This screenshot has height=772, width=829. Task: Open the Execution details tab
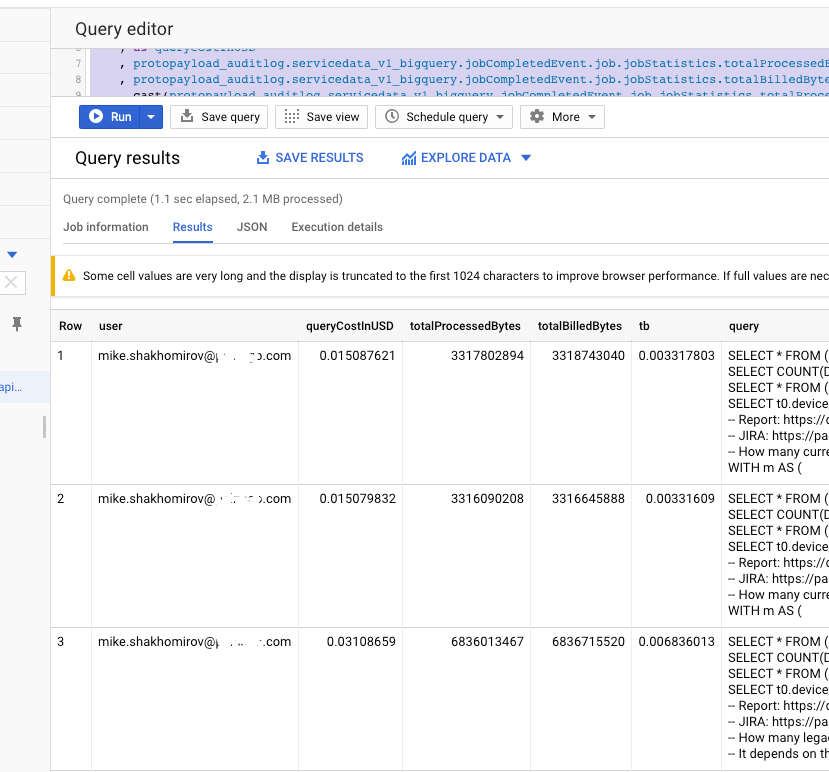(337, 227)
